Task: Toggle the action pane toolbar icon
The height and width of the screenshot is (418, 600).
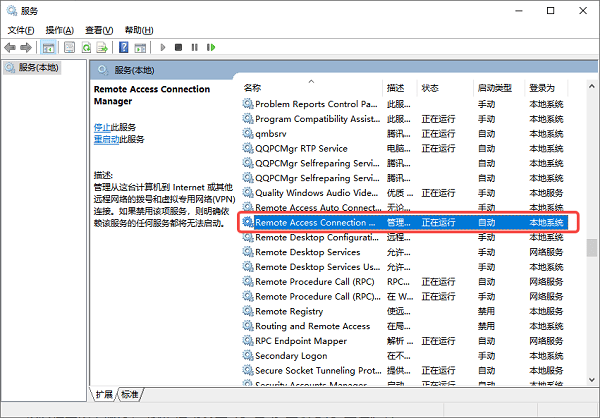Action: [x=140, y=47]
